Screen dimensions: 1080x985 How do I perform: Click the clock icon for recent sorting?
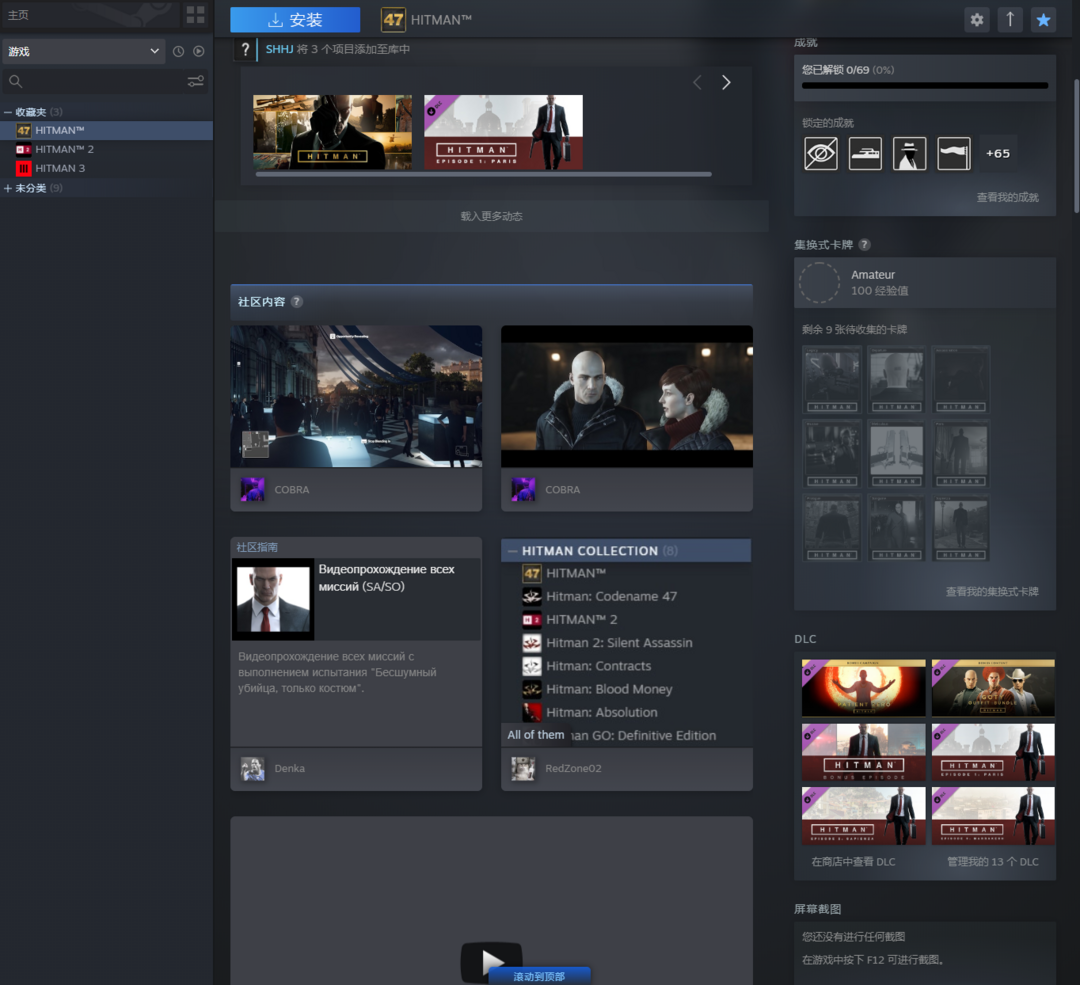[x=178, y=51]
